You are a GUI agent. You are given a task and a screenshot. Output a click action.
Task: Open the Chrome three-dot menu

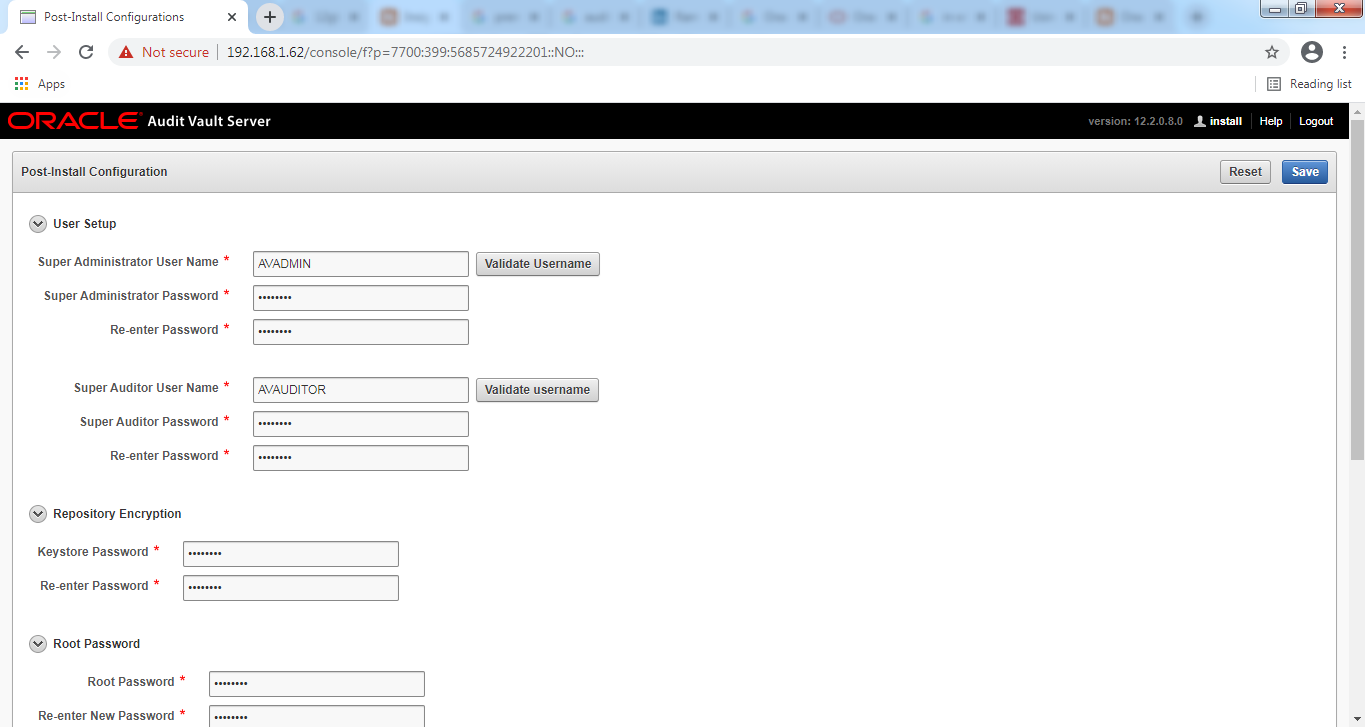coord(1344,52)
